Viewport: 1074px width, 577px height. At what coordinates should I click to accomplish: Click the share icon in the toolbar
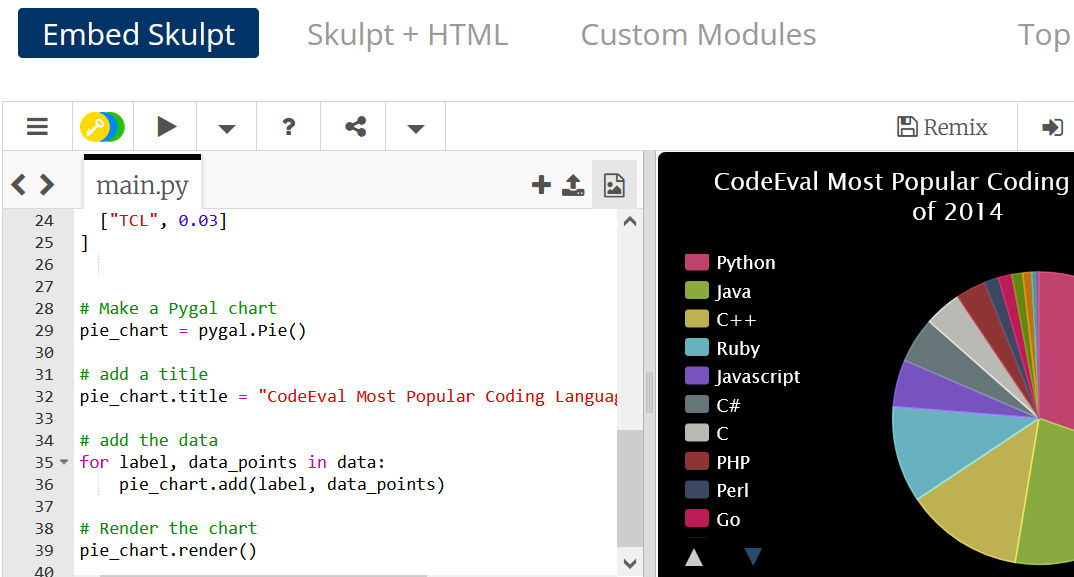[x=355, y=127]
